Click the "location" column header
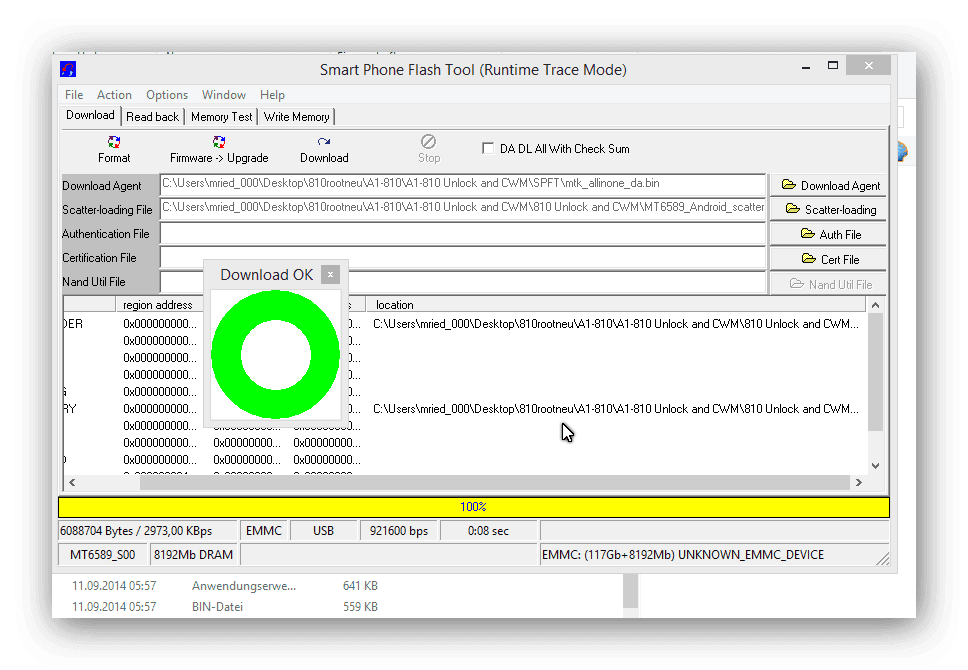 (x=615, y=304)
